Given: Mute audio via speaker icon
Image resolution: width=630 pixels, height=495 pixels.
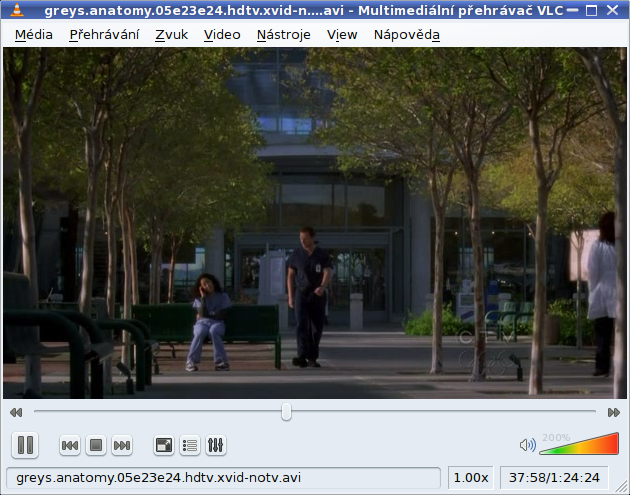Looking at the screenshot, I should pyautogui.click(x=528, y=445).
